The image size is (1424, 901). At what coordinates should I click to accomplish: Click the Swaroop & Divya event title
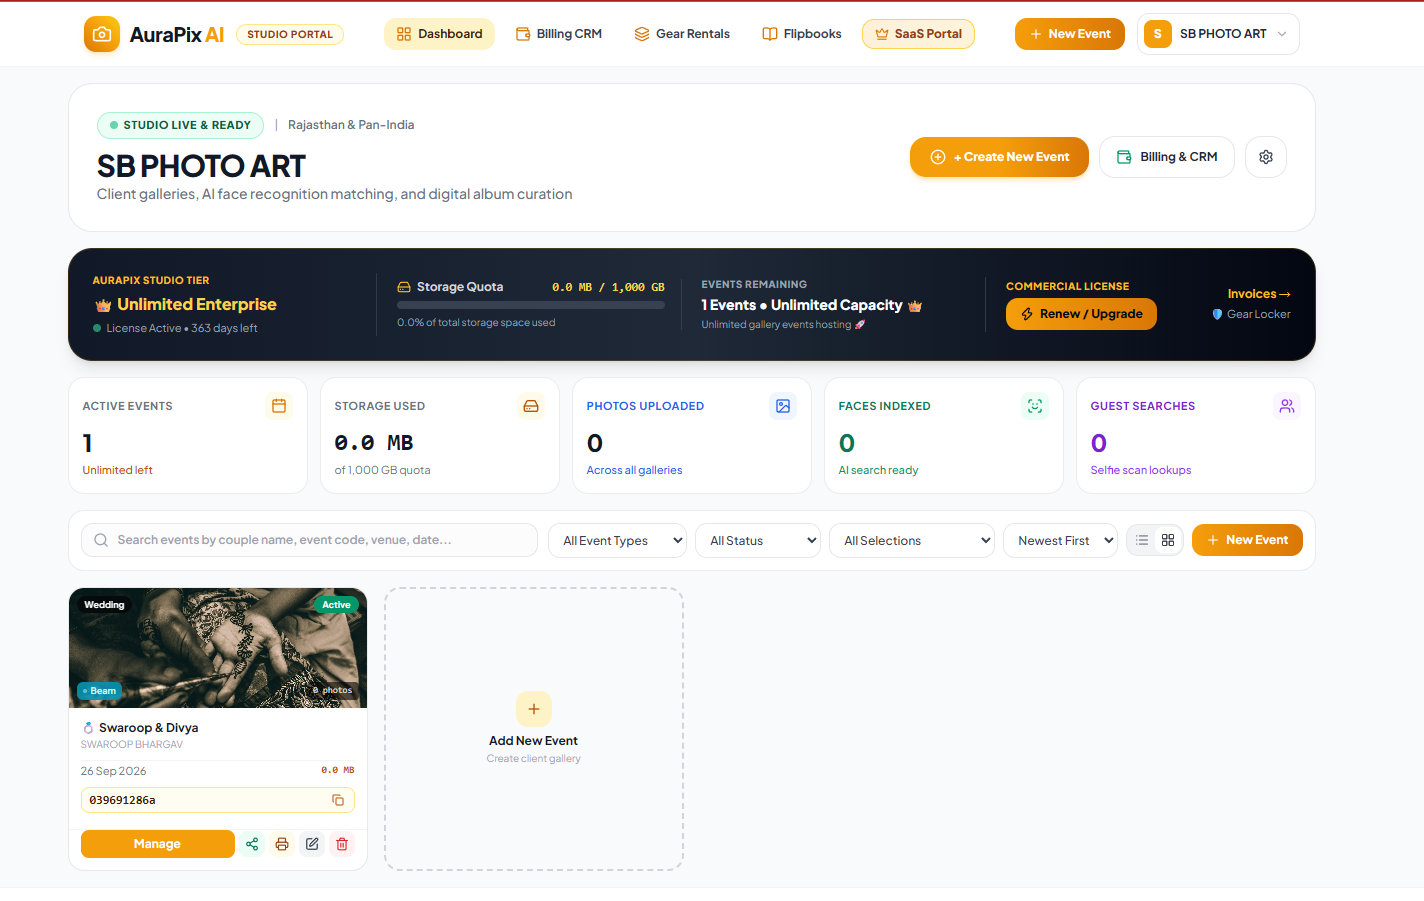148,728
